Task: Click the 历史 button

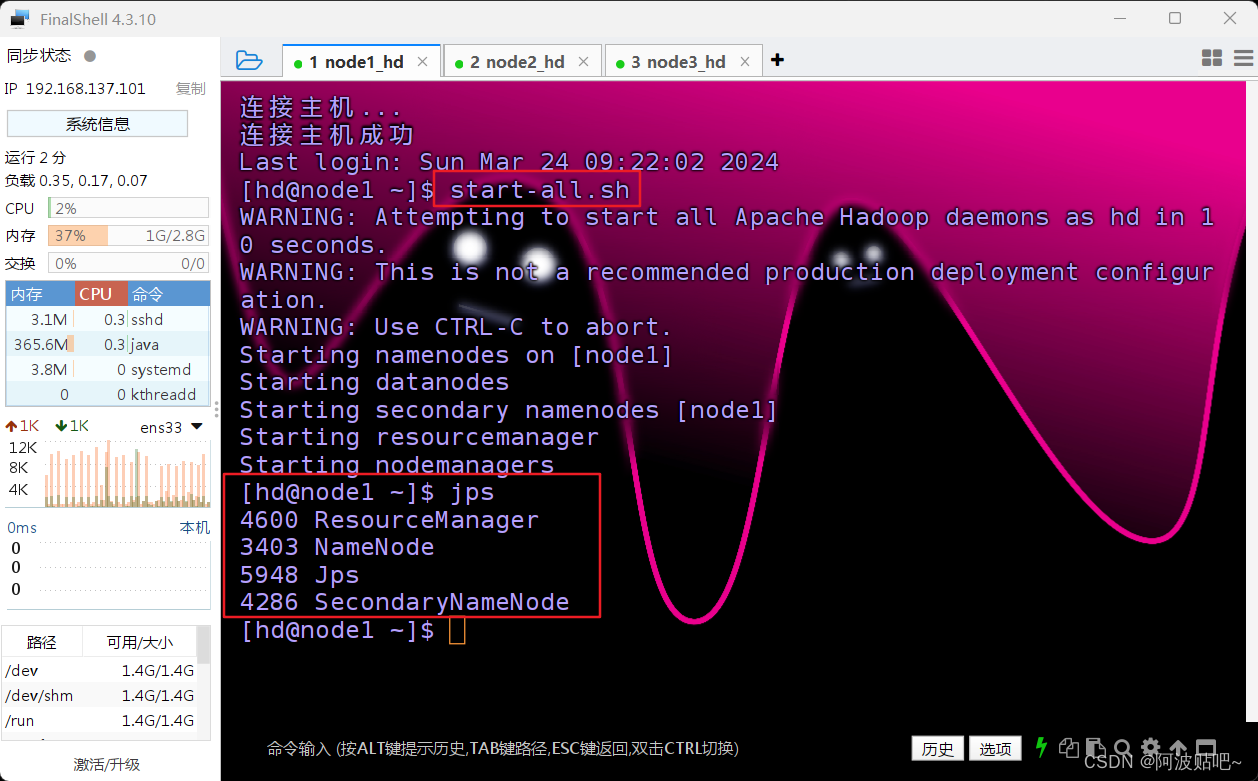Action: pyautogui.click(x=938, y=748)
